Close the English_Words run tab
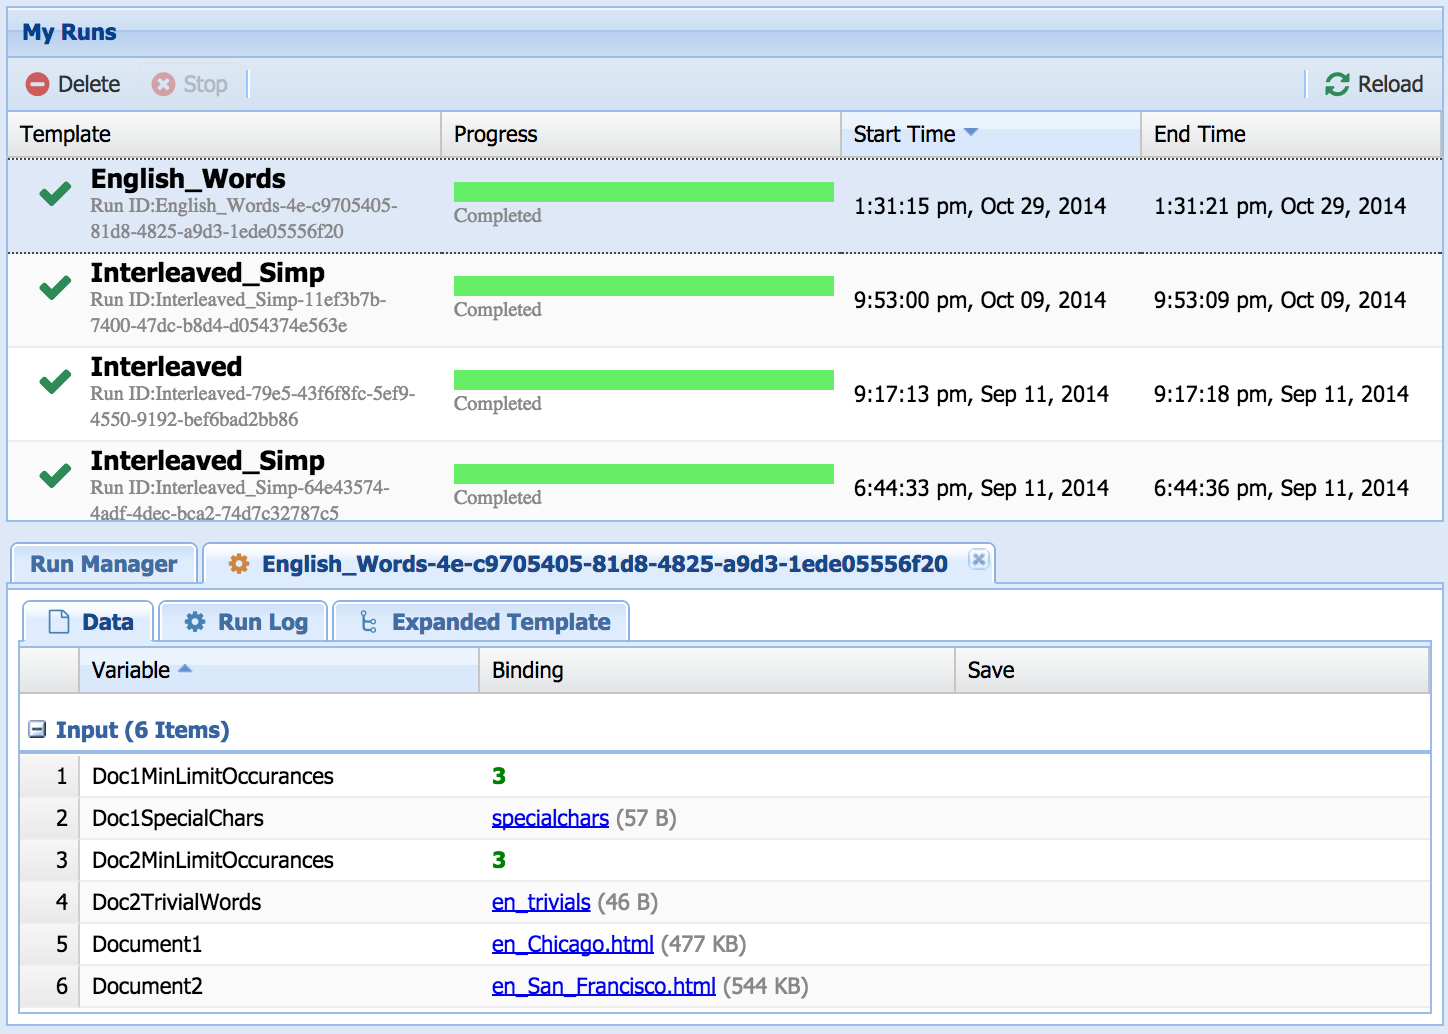Screen dimensions: 1448x1034 [x=979, y=560]
